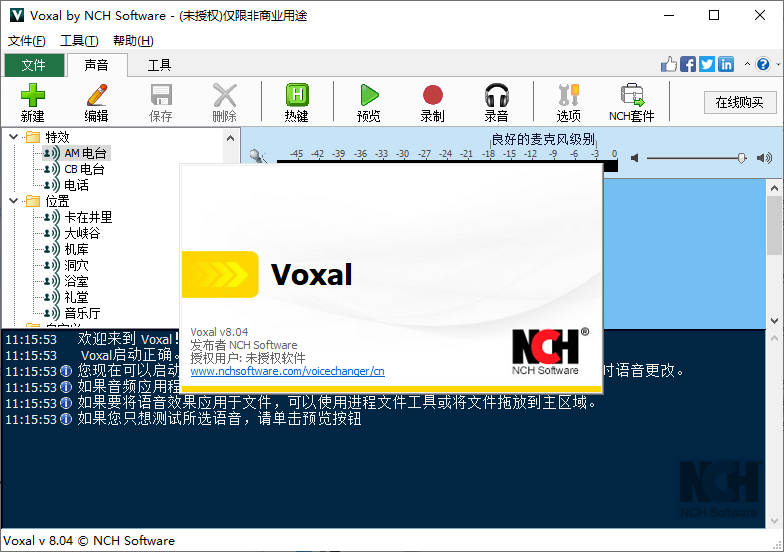
Task: Select the 位置 folder row
Action: point(48,200)
